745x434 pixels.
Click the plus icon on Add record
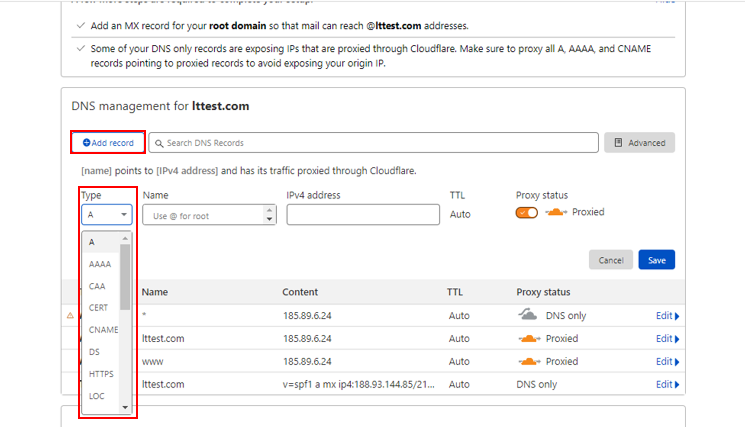86,143
